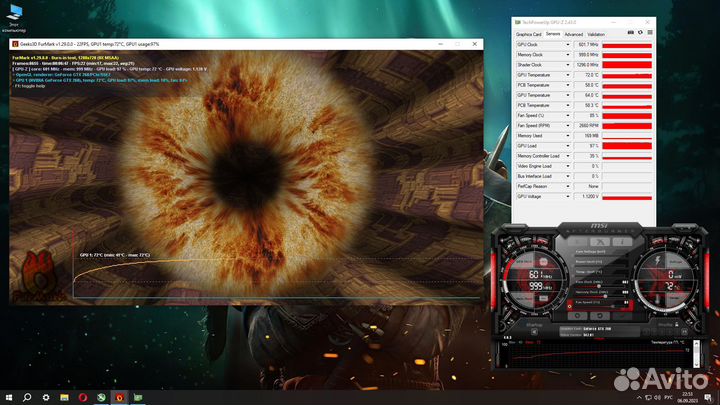The height and width of the screenshot is (405, 720).
Task: Click the GPU base clock icon on left gauge
Action: pyautogui.click(x=543, y=262)
